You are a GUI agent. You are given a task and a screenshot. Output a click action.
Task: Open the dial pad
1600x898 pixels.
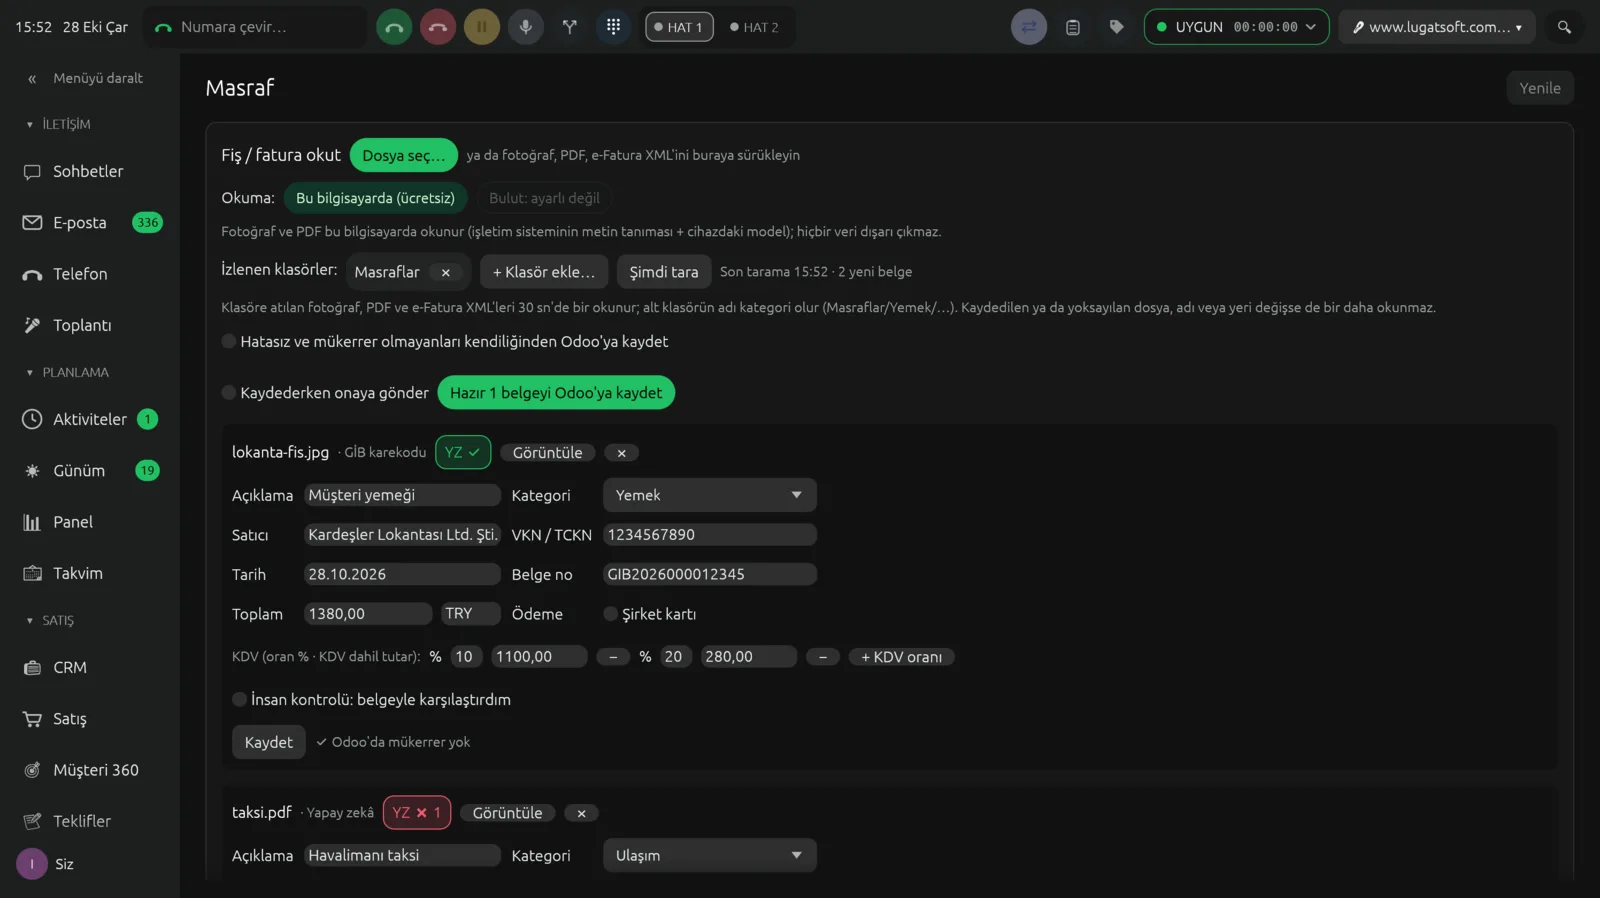(x=614, y=27)
